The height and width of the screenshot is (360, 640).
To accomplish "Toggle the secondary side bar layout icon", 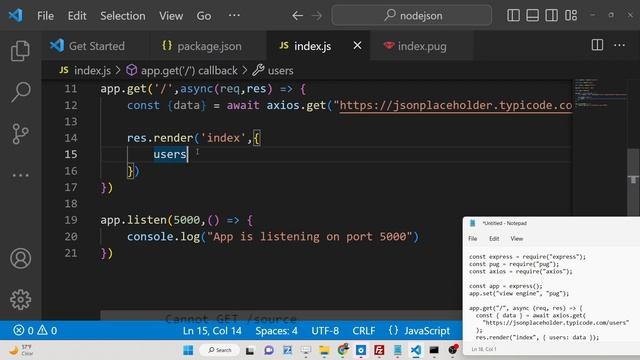I will point(551,16).
